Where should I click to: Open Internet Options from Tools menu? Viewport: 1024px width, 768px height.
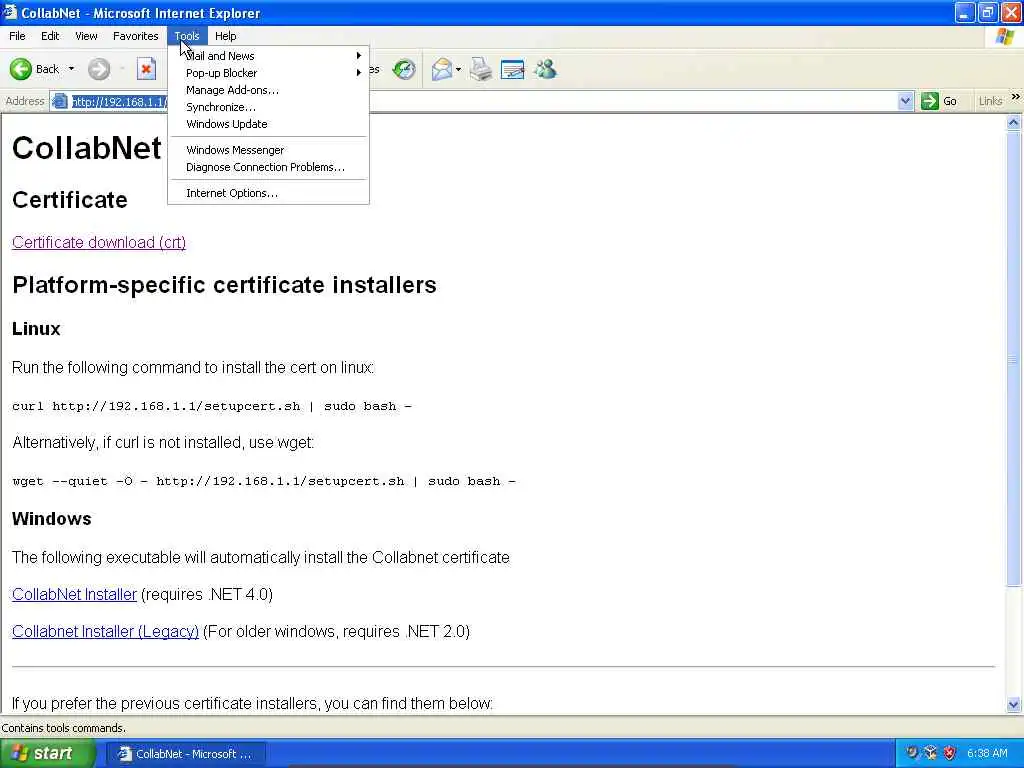click(x=268, y=193)
